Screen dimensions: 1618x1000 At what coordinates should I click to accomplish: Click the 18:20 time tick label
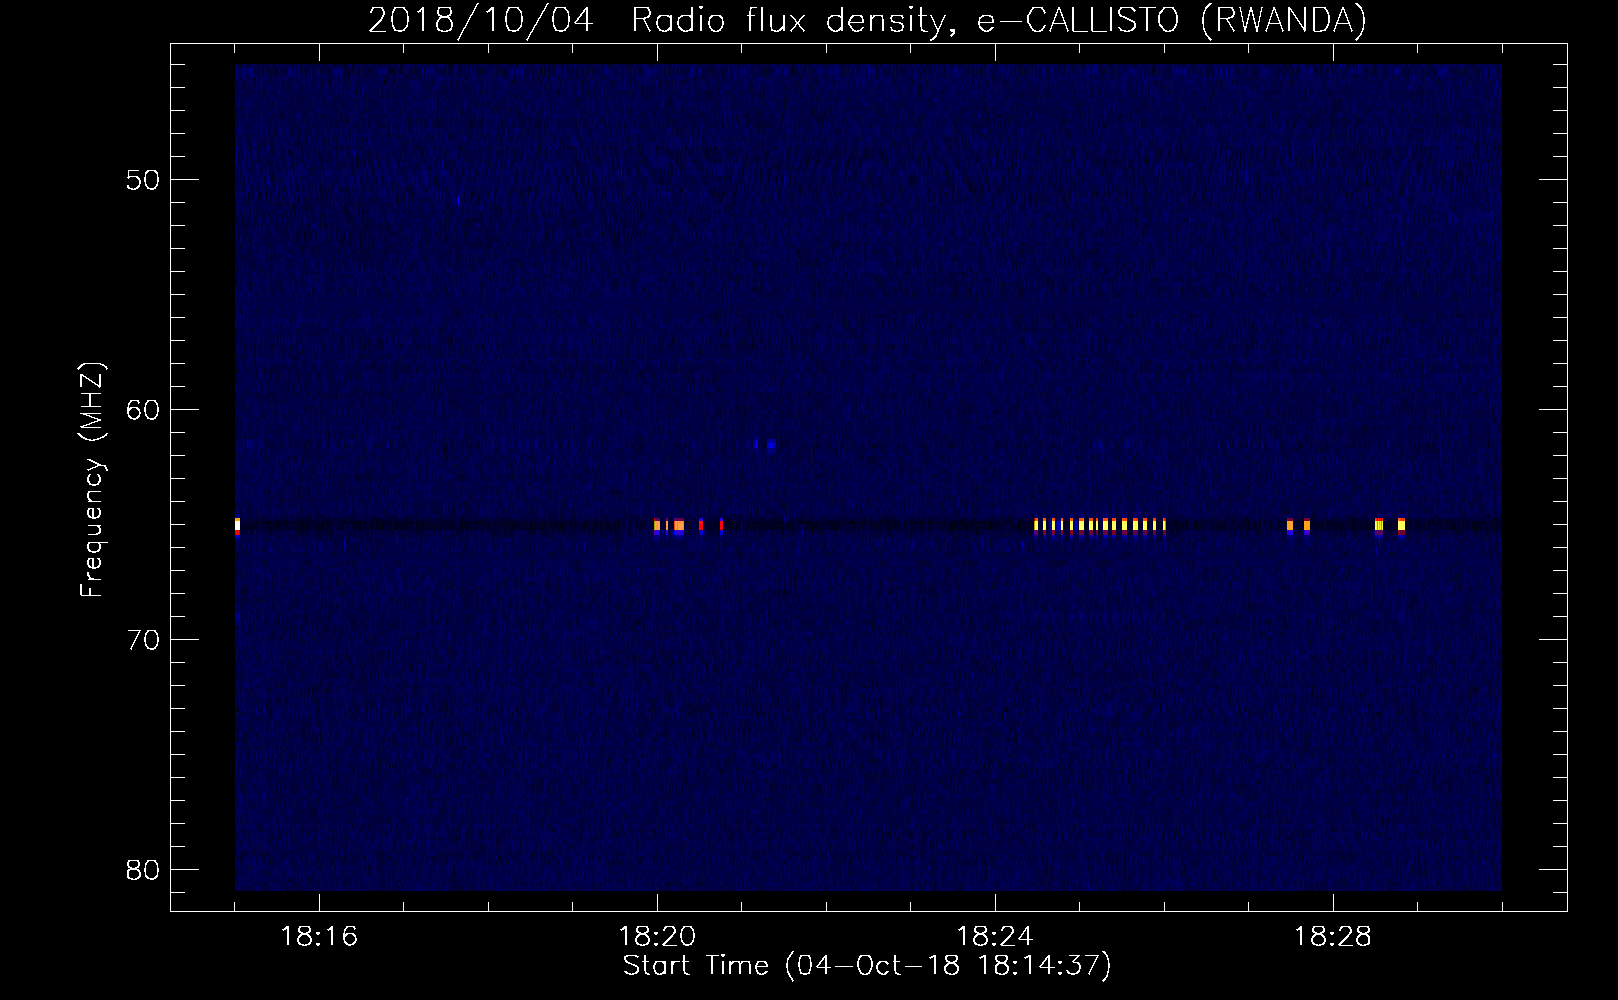click(x=657, y=938)
